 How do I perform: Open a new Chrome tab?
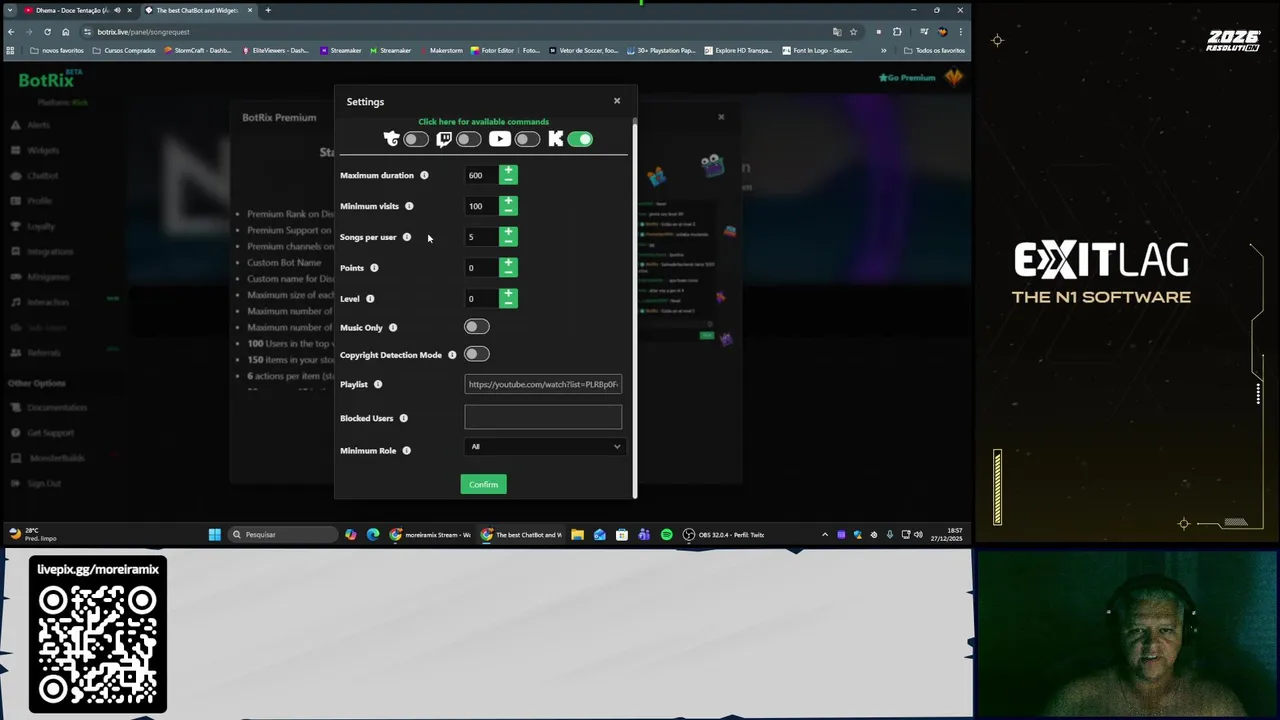tap(268, 10)
